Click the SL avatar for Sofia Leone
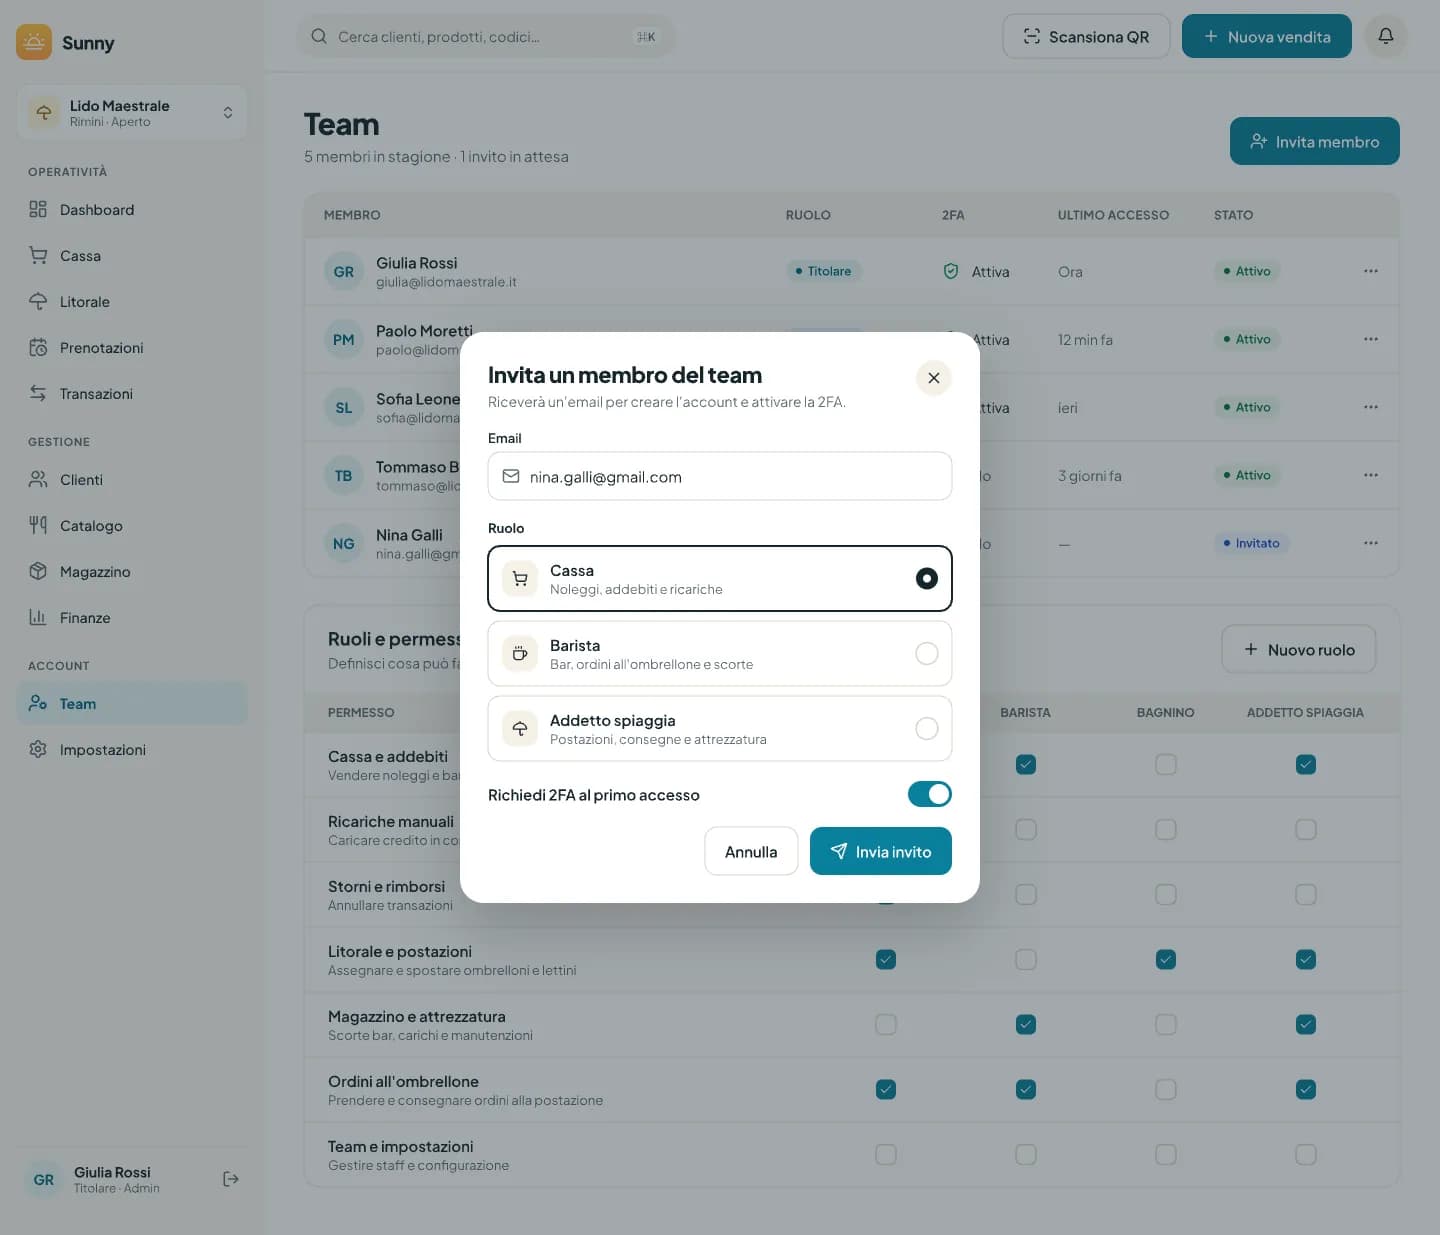Screen dimensions: 1440x1235 (343, 408)
